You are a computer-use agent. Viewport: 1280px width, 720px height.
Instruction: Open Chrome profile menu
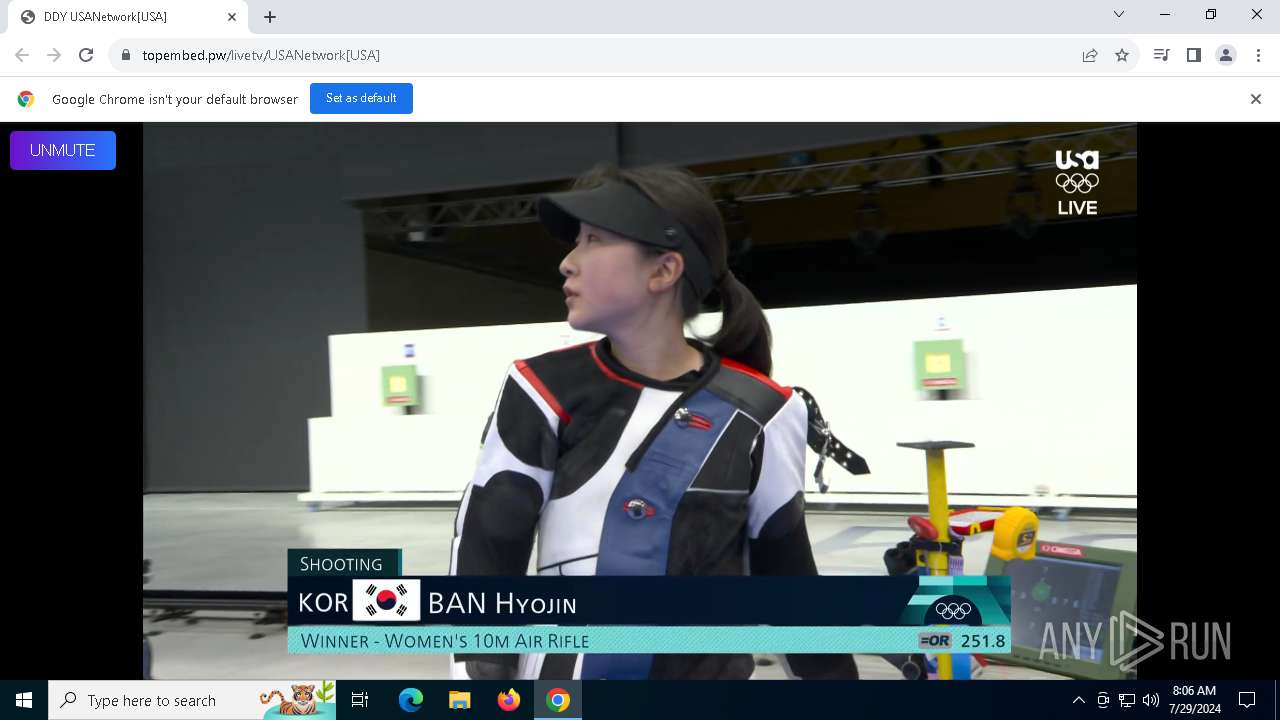(x=1226, y=55)
